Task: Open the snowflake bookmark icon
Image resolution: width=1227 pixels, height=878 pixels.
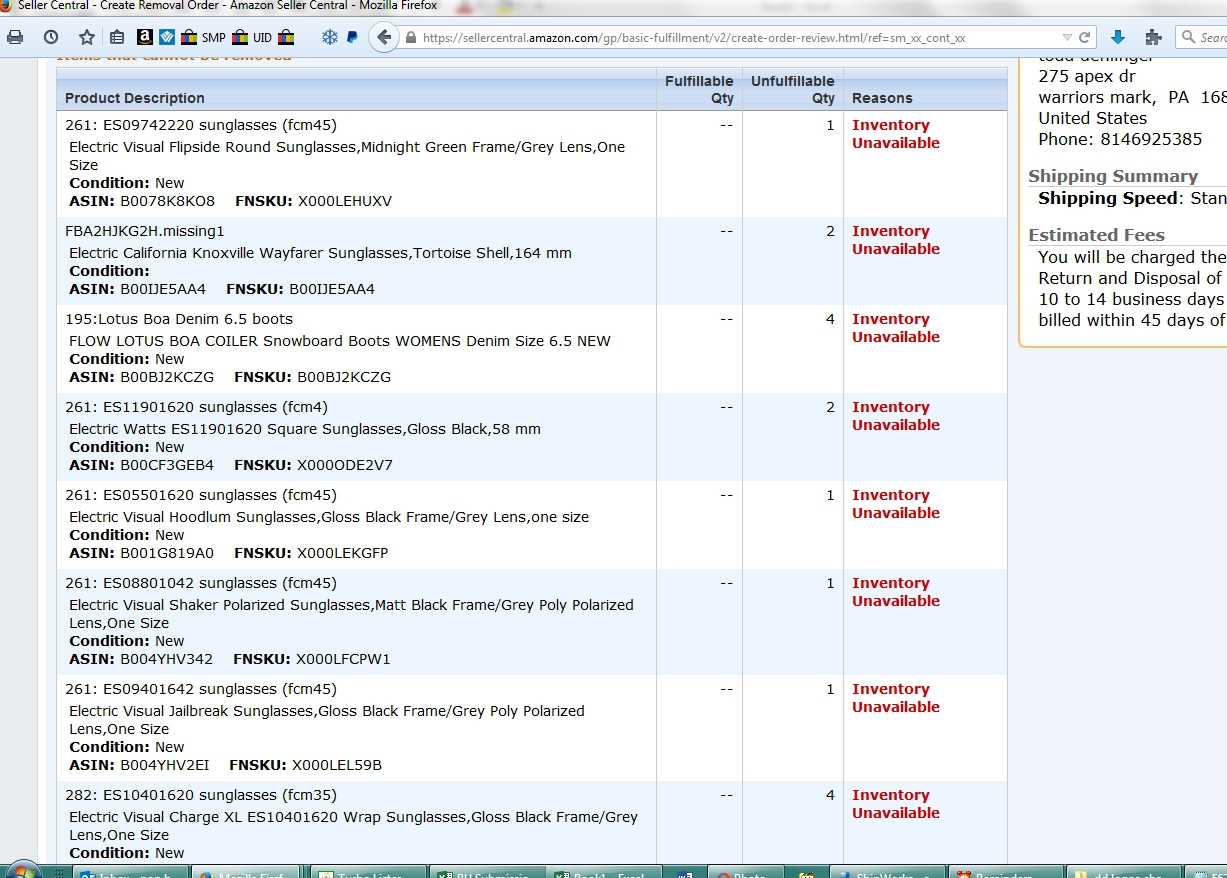Action: click(329, 38)
